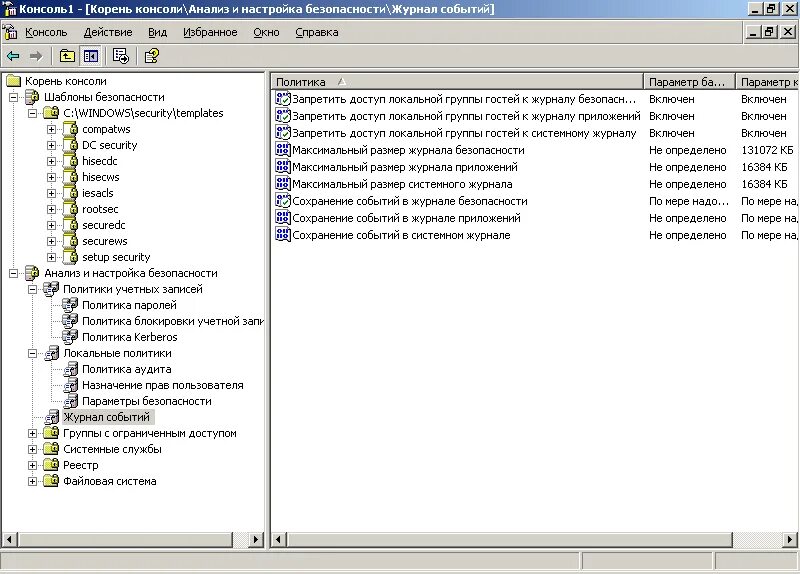
Task: Click the Export list toolbar icon
Action: point(121,56)
